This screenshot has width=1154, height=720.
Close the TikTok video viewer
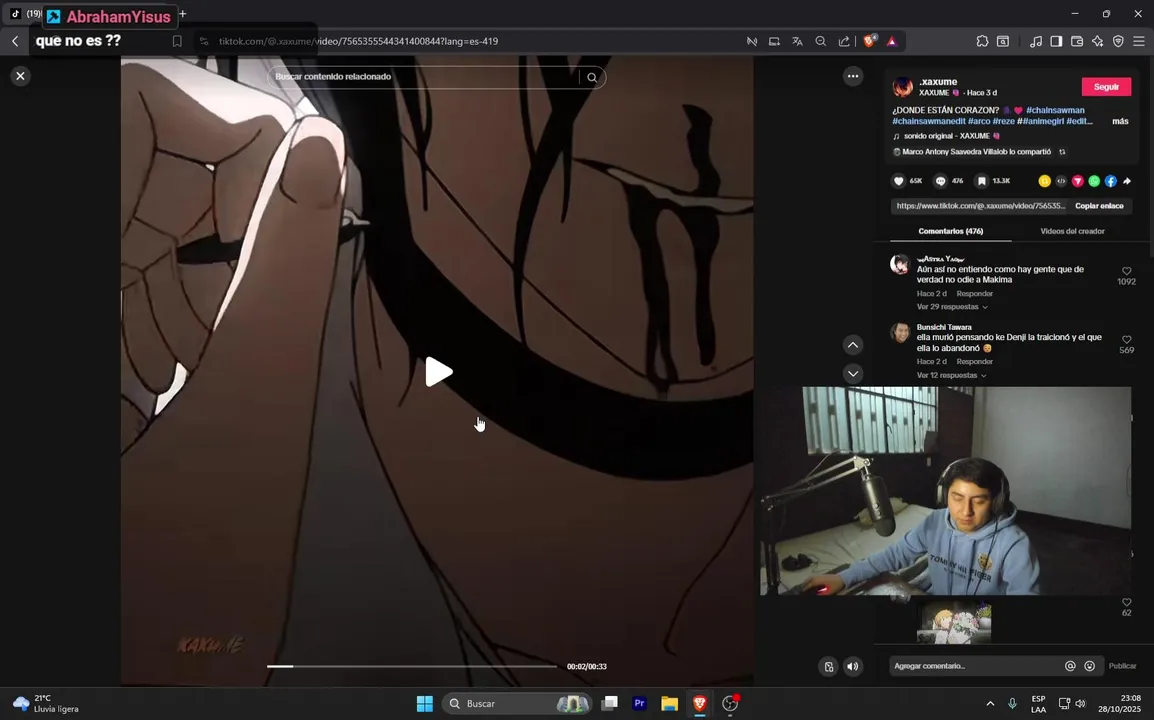(x=21, y=76)
